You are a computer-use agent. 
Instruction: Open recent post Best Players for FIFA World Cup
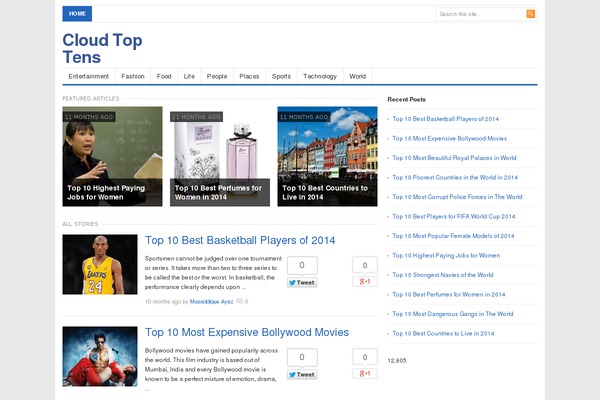tap(454, 217)
